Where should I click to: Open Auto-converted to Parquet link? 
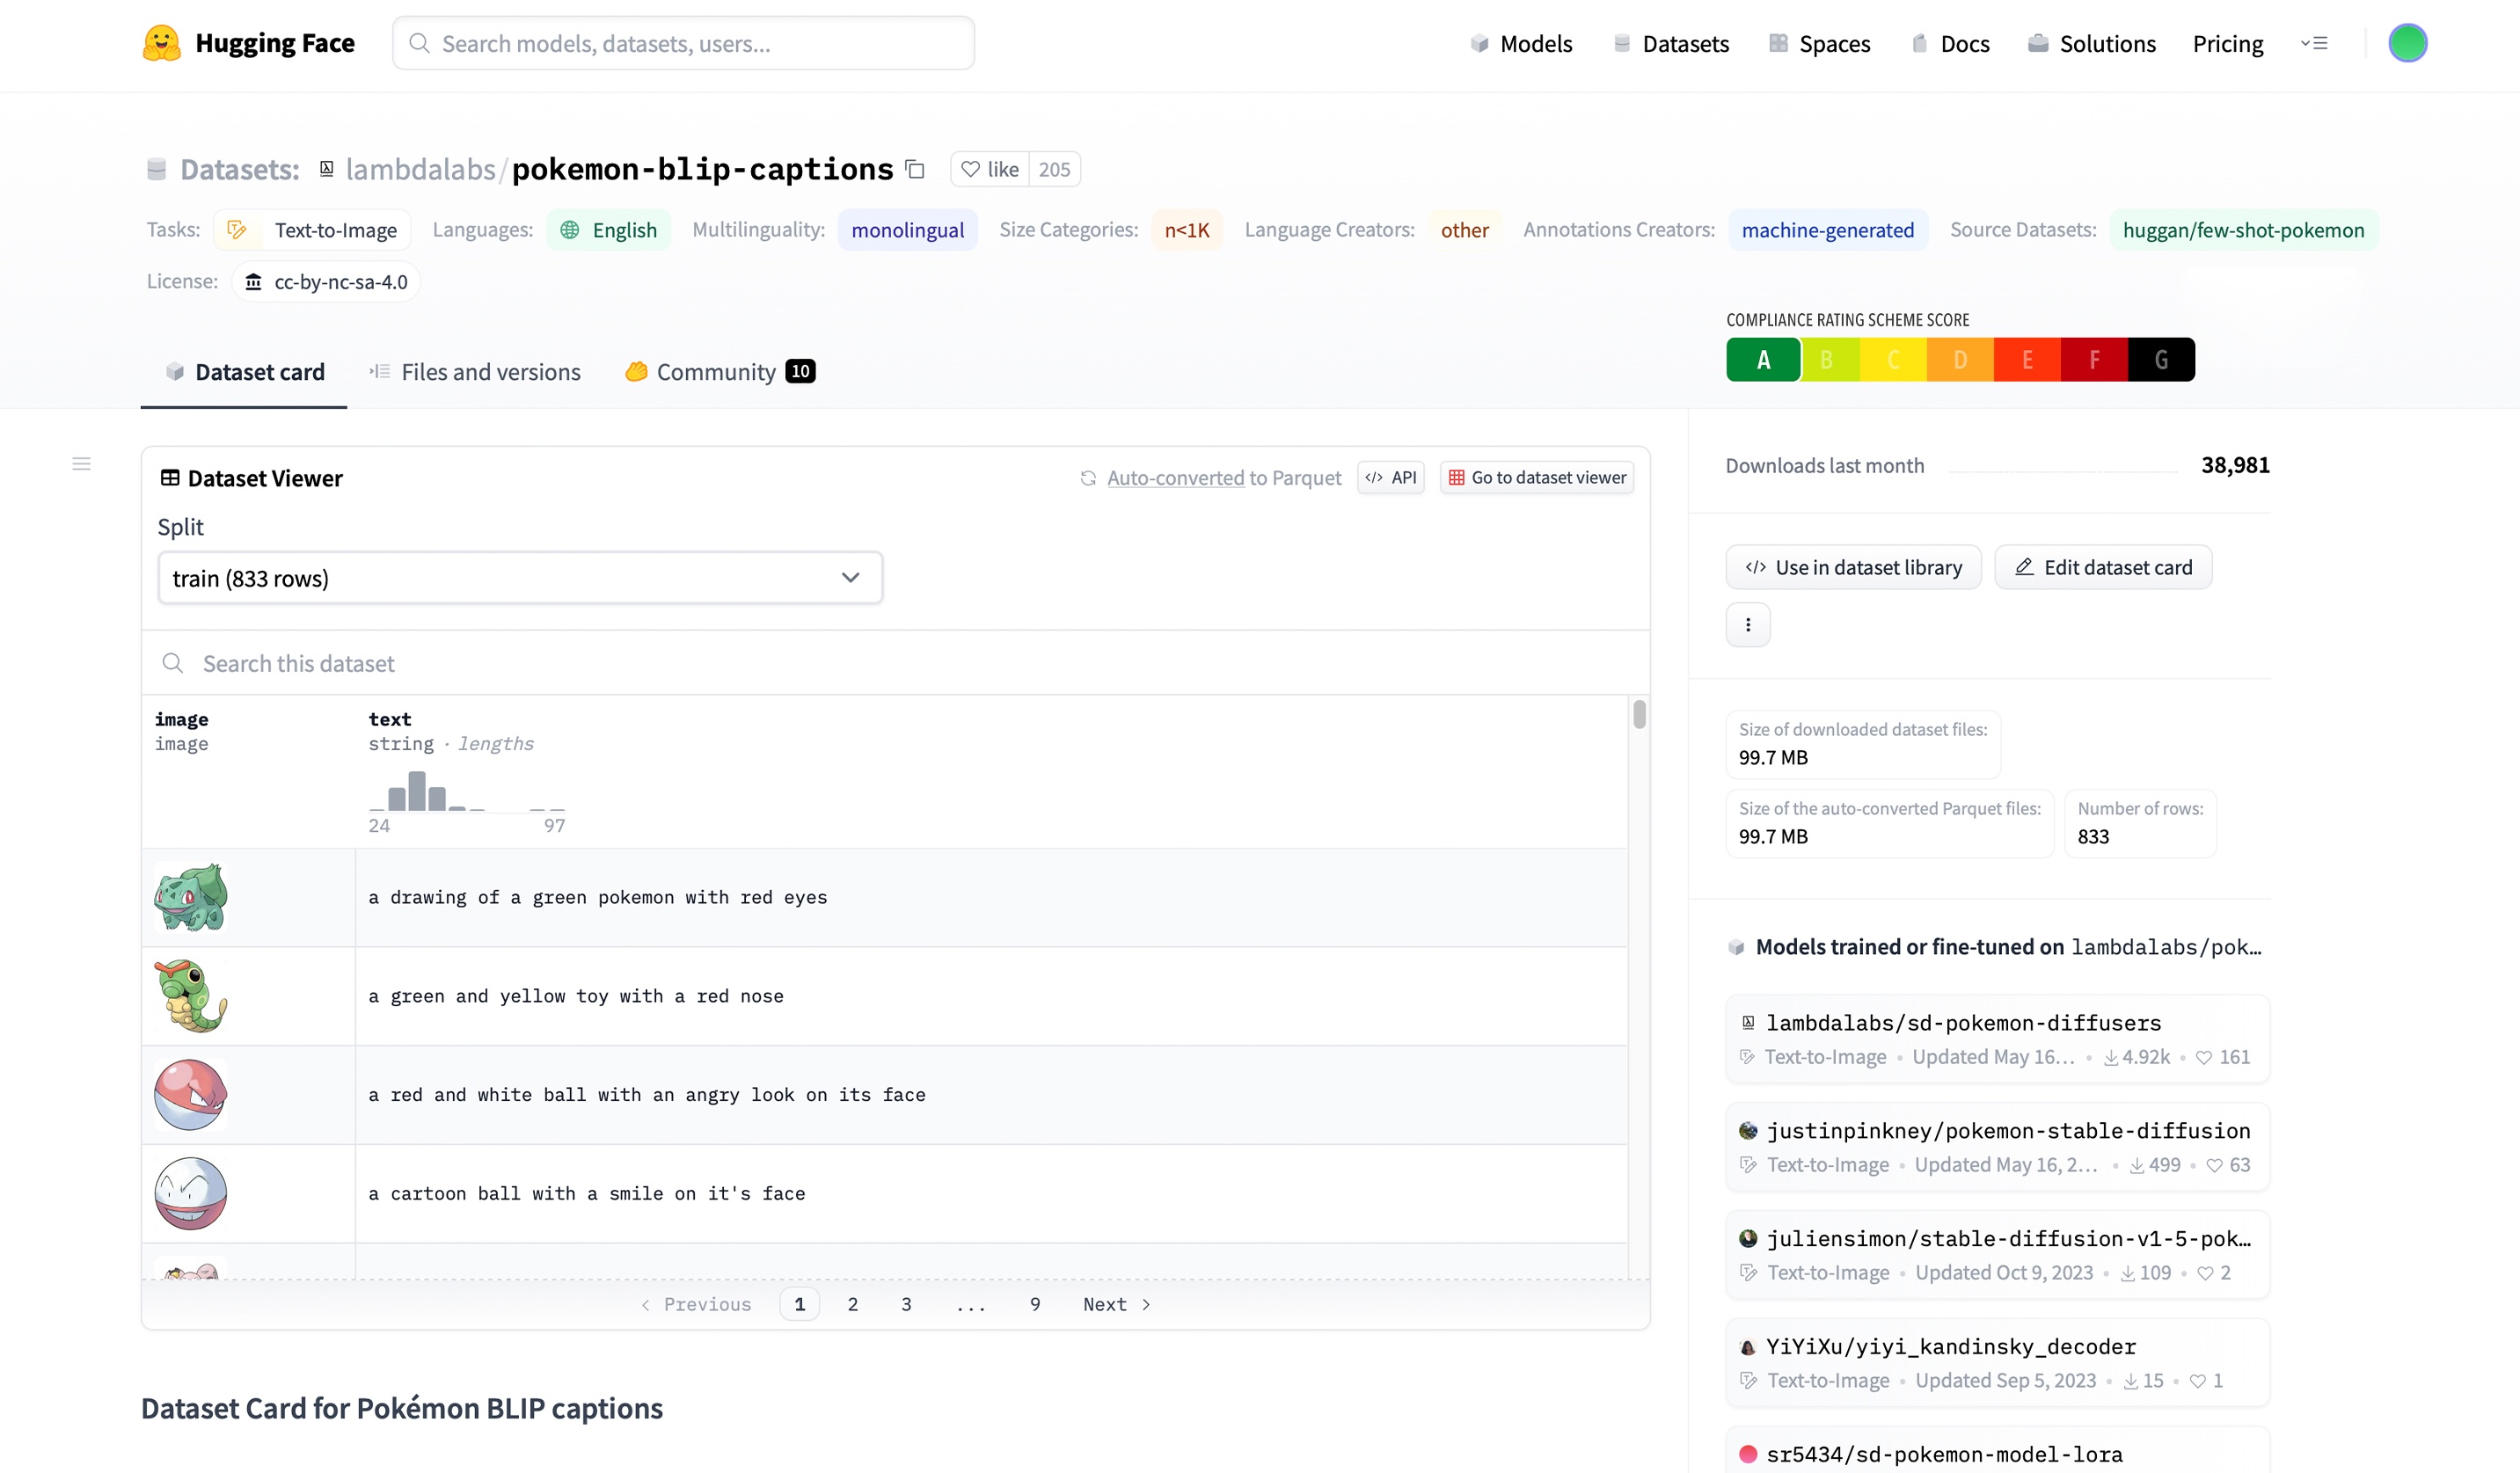point(1174,478)
